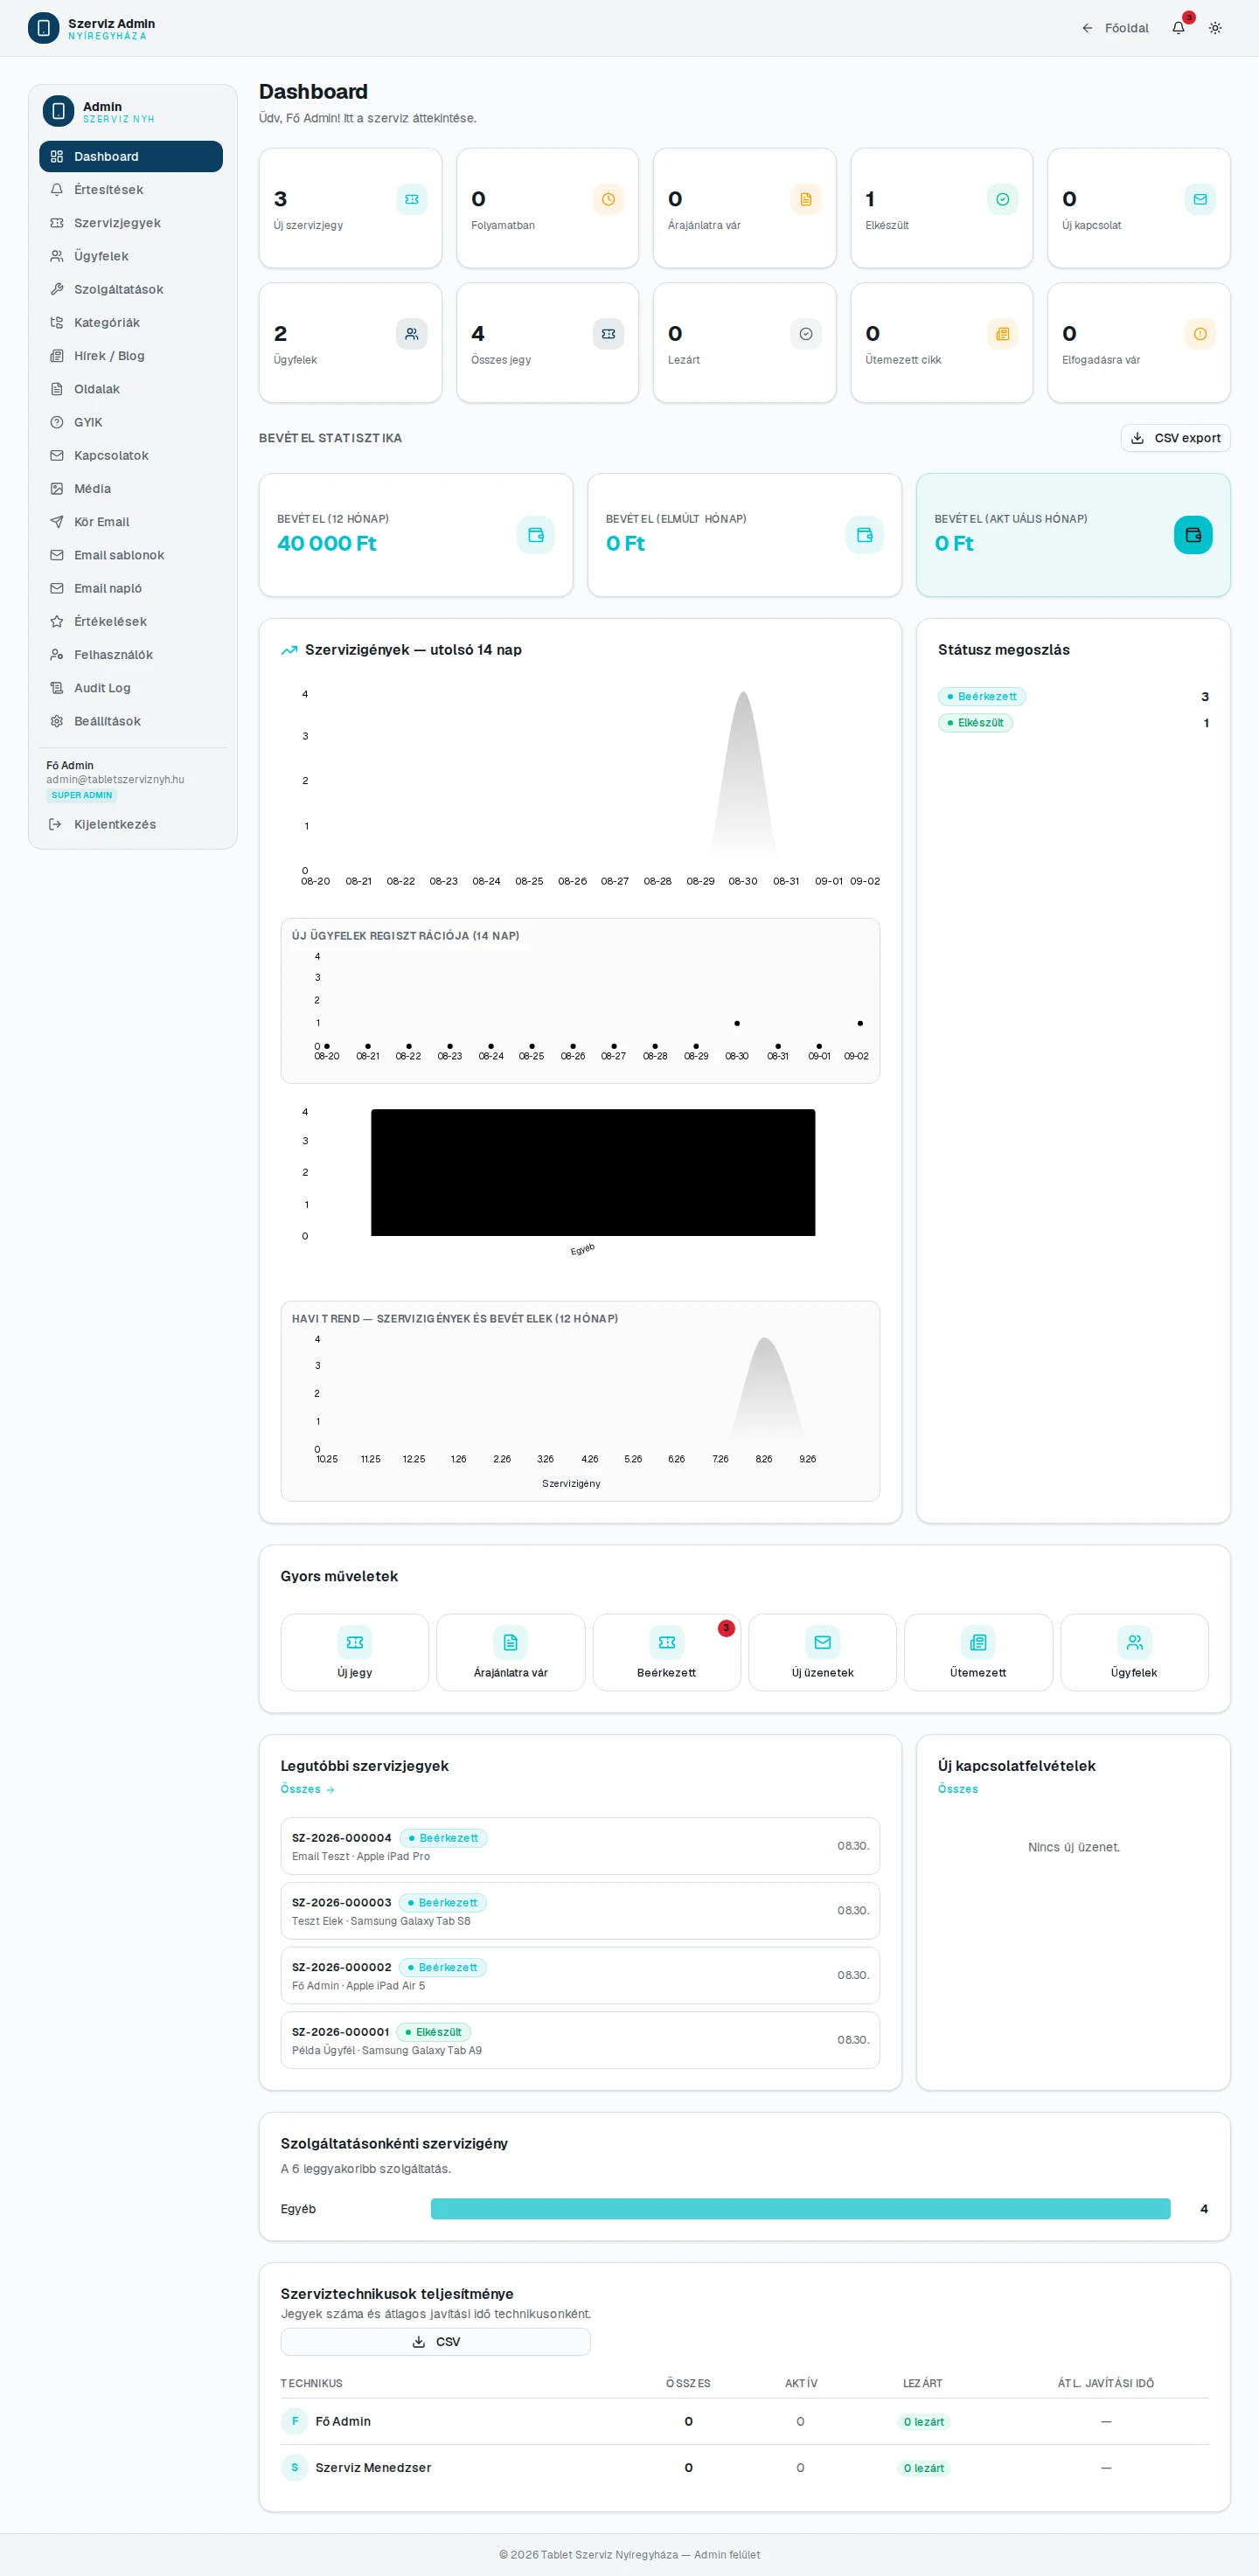Click the Email sablonok envelope icon
The width and height of the screenshot is (1259, 2576).
click(x=57, y=555)
